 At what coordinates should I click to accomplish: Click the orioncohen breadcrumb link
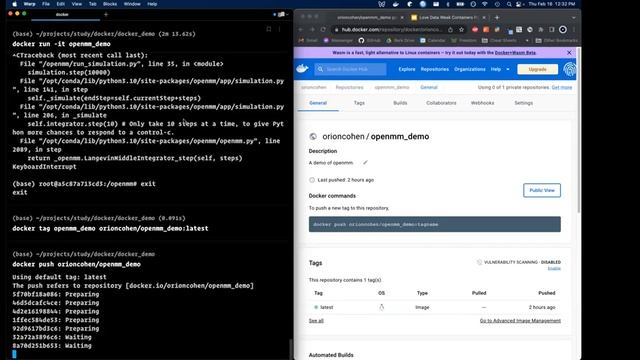pyautogui.click(x=314, y=87)
